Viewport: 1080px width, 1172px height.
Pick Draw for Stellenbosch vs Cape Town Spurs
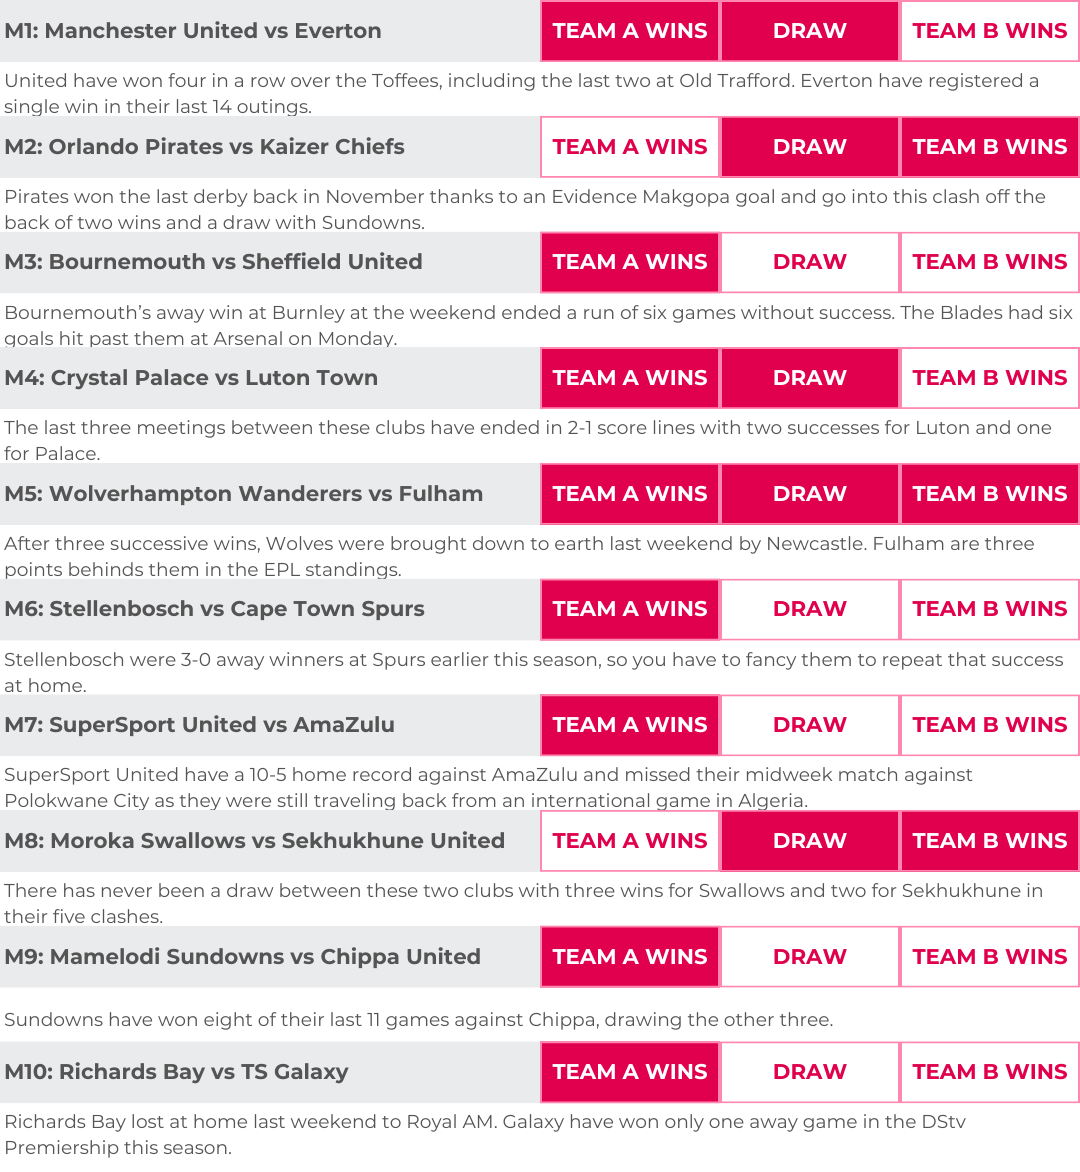point(810,609)
